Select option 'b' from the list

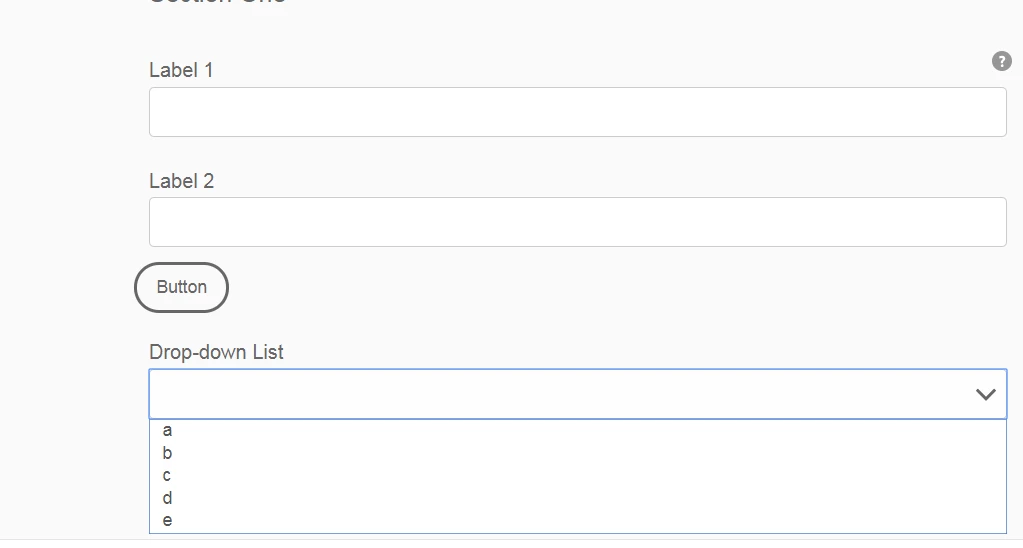(x=167, y=453)
